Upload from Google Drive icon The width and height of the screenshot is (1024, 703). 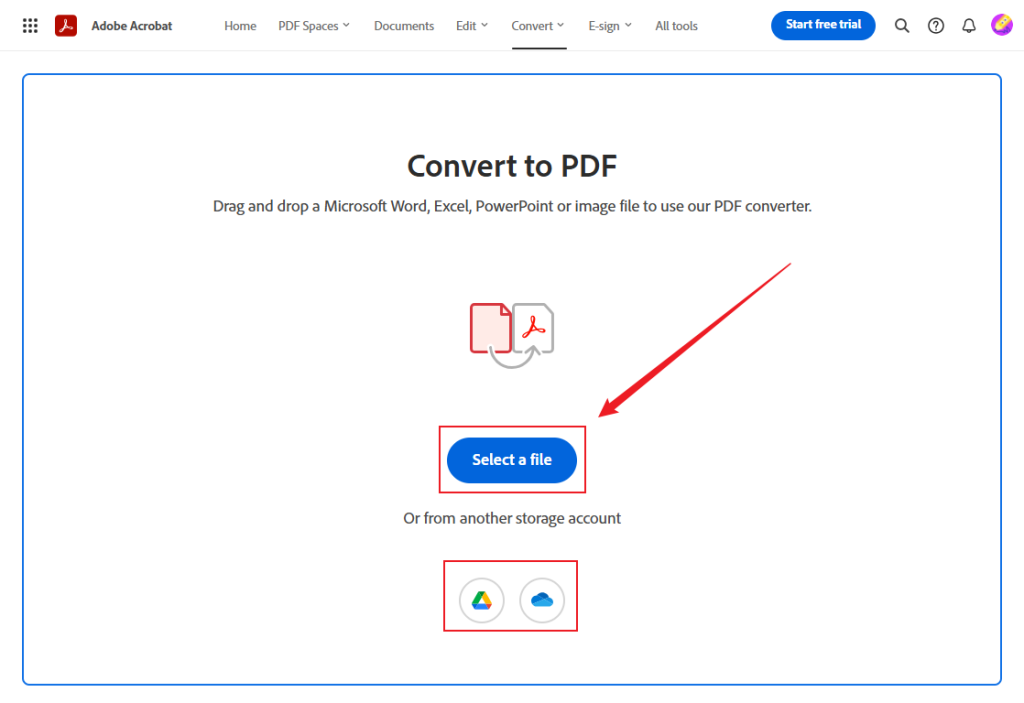tap(480, 597)
